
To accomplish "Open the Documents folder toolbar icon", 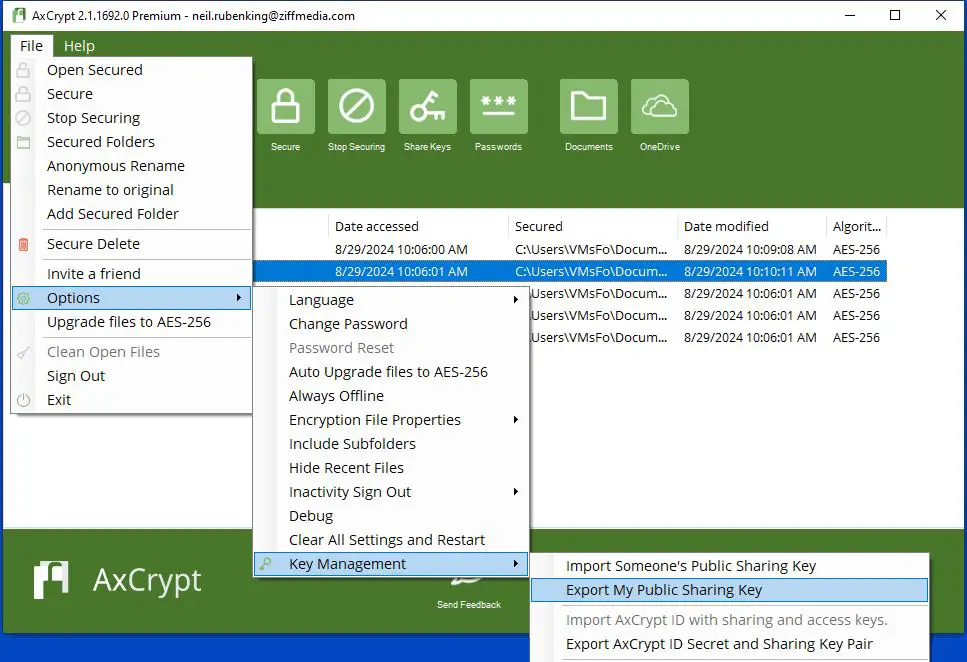I will 588,106.
